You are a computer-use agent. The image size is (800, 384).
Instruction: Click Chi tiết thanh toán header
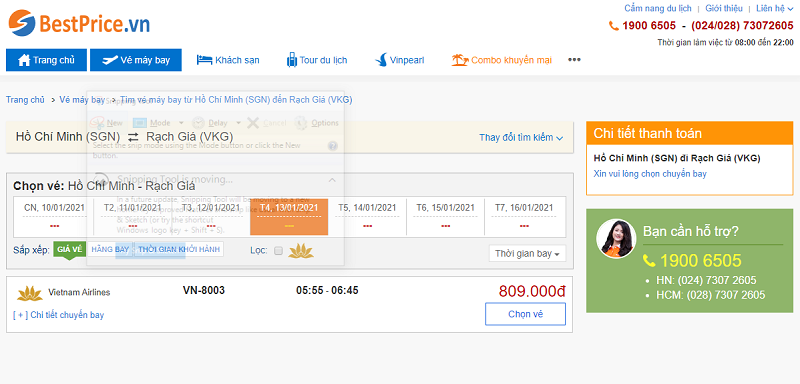(690, 134)
